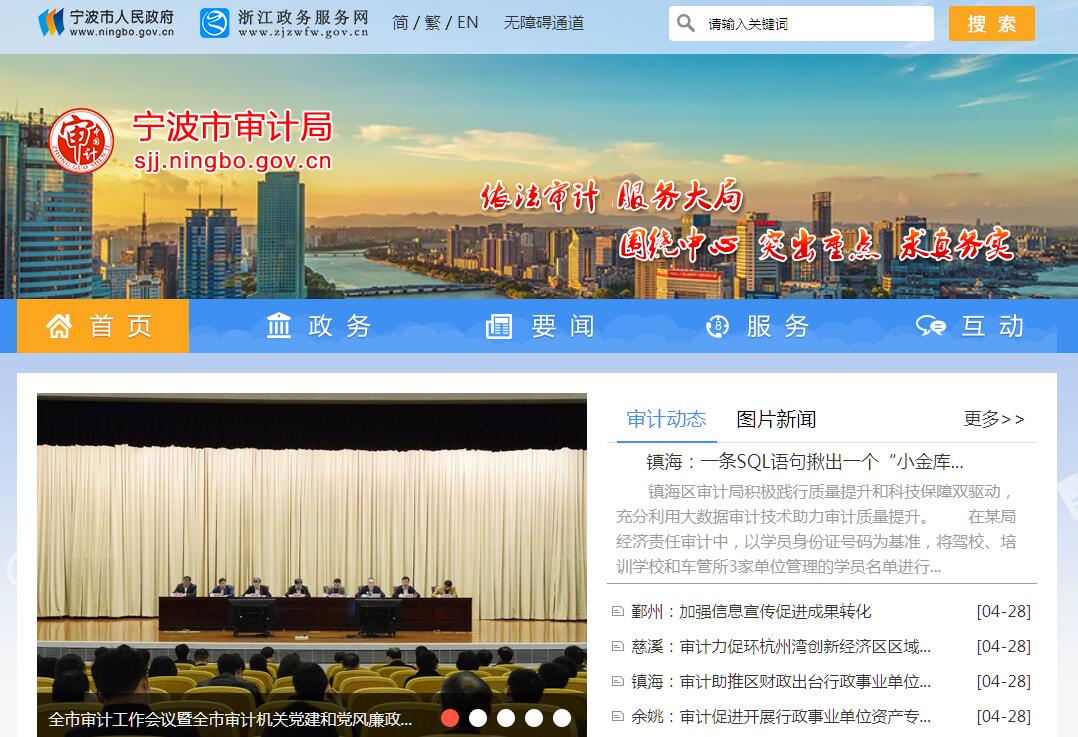Click the [04-28] date on 余姚 row
Image resolution: width=1078 pixels, height=737 pixels.
pos(1004,716)
